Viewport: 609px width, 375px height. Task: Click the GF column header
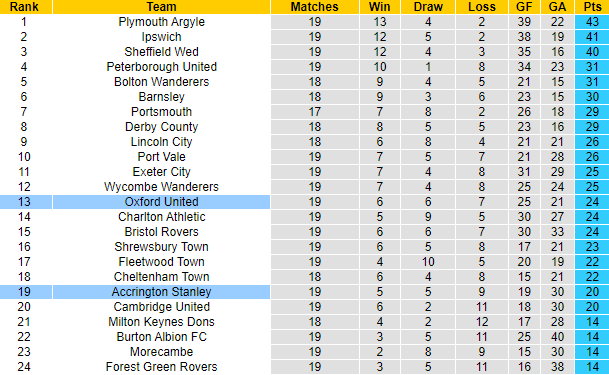(x=524, y=7)
